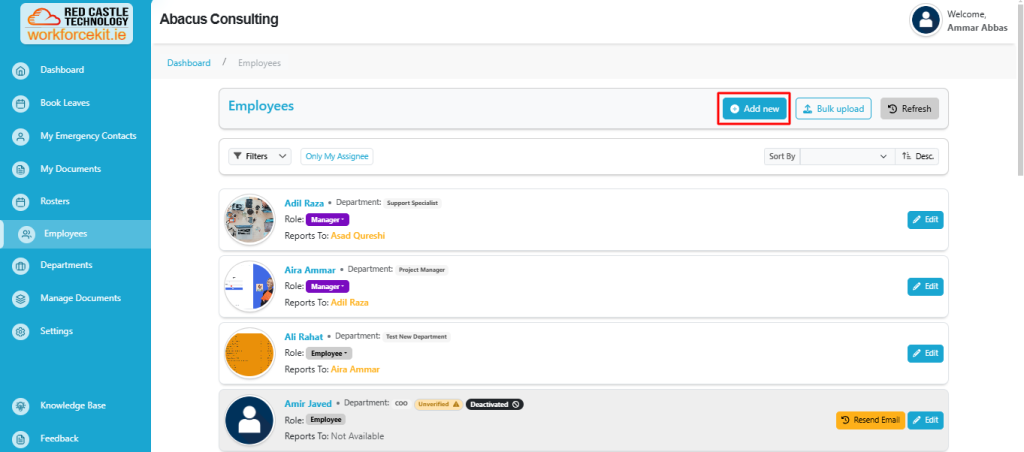The width and height of the screenshot is (1024, 452).
Task: Click the Dashboard breadcrumb link
Action: (x=189, y=63)
